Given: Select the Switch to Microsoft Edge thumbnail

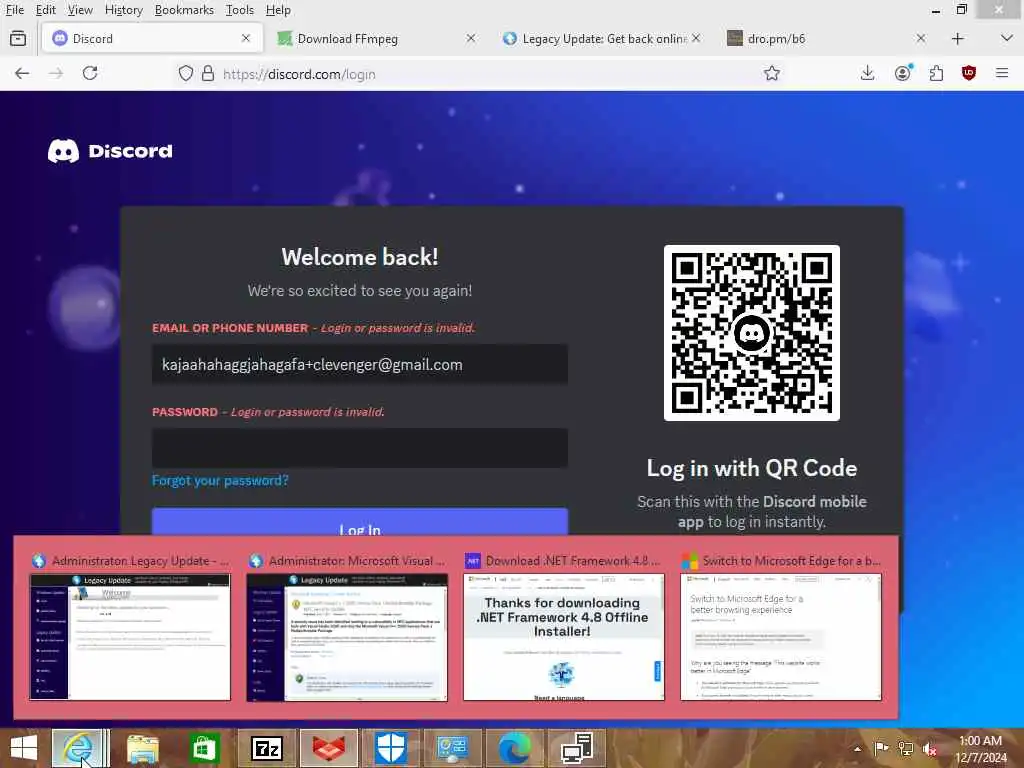Looking at the screenshot, I should pos(780,637).
